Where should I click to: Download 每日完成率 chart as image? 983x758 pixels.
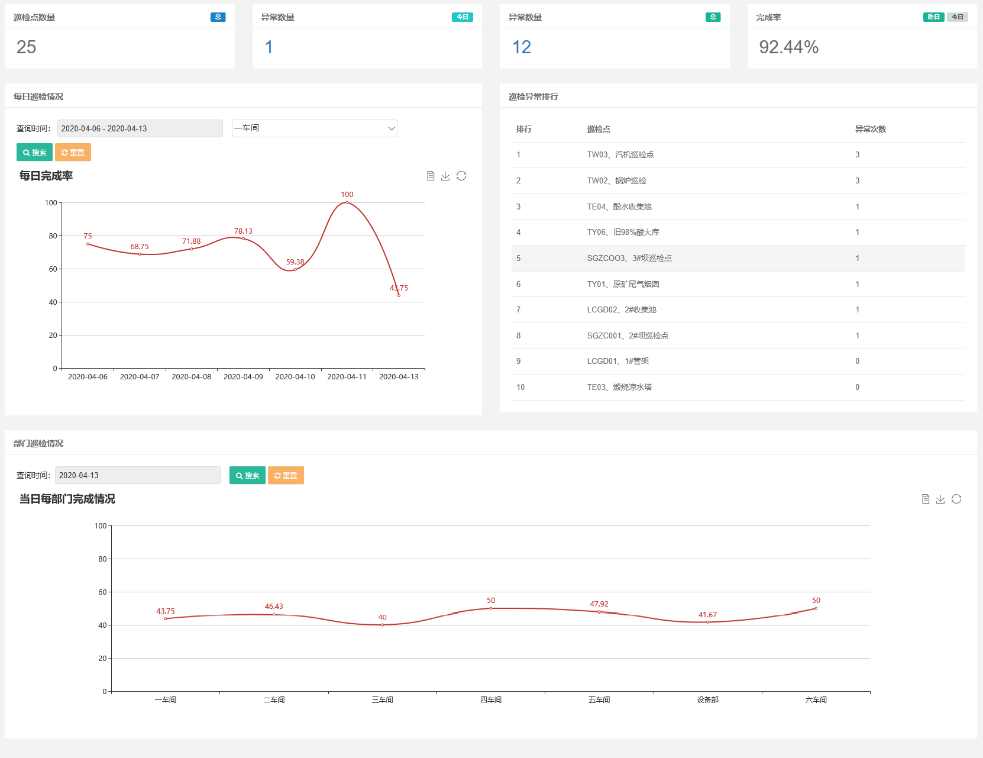pyautogui.click(x=446, y=176)
